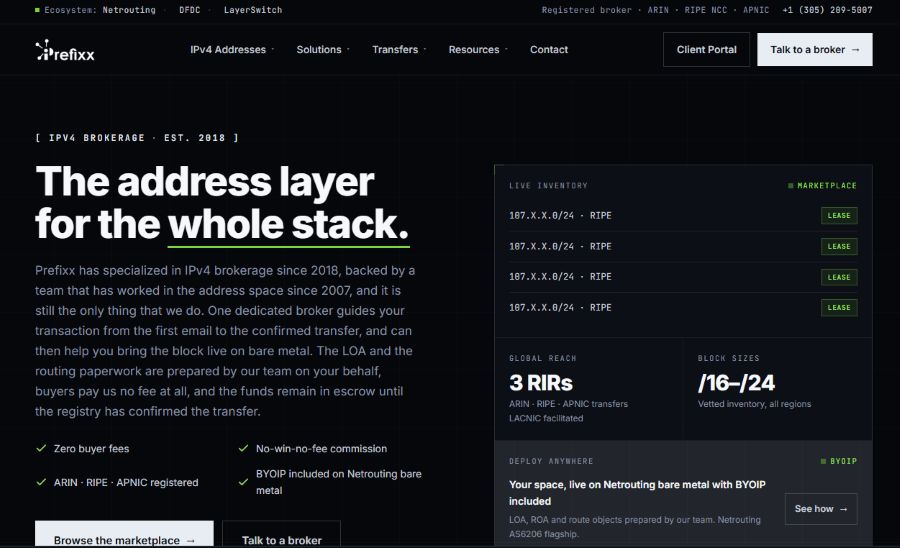Click the /16–/24 block sizes stat
Image resolution: width=900 pixels, height=548 pixels.
coord(736,383)
